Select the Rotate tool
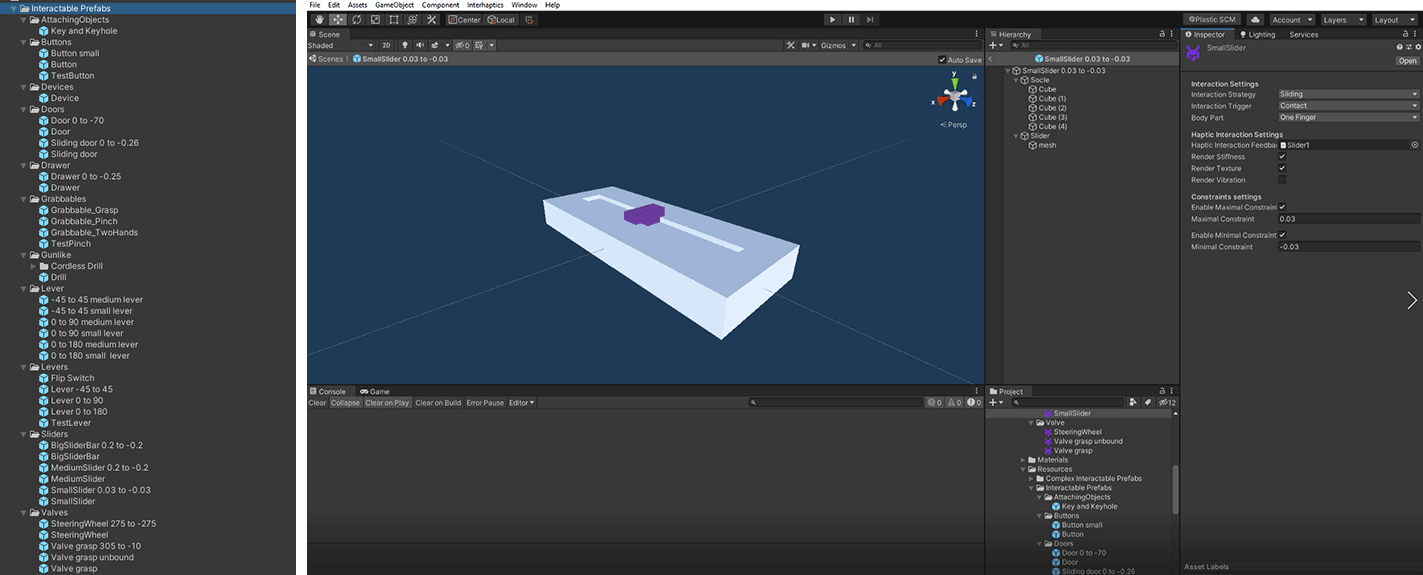Viewport: 1423px width, 575px height. (357, 20)
